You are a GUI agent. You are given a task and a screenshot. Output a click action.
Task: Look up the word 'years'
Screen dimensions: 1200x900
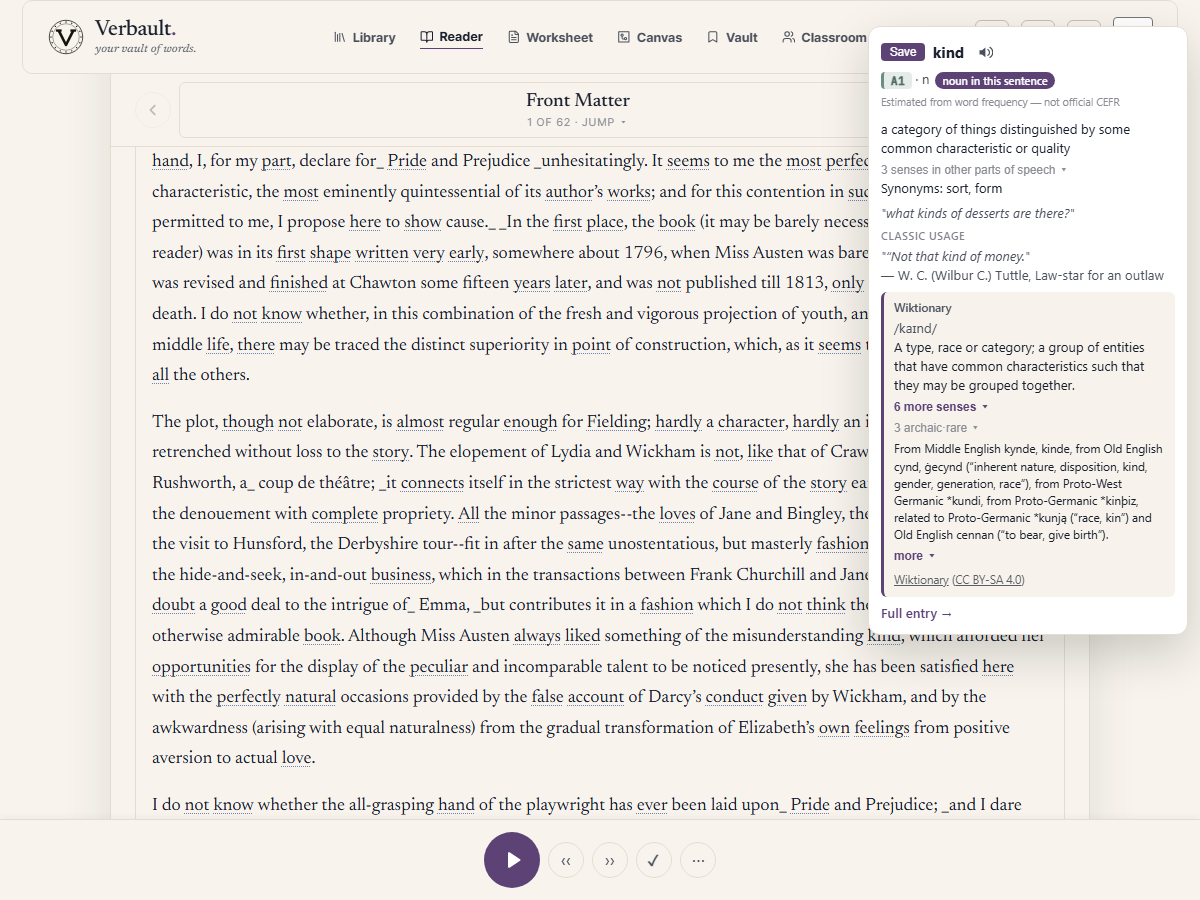[532, 283]
